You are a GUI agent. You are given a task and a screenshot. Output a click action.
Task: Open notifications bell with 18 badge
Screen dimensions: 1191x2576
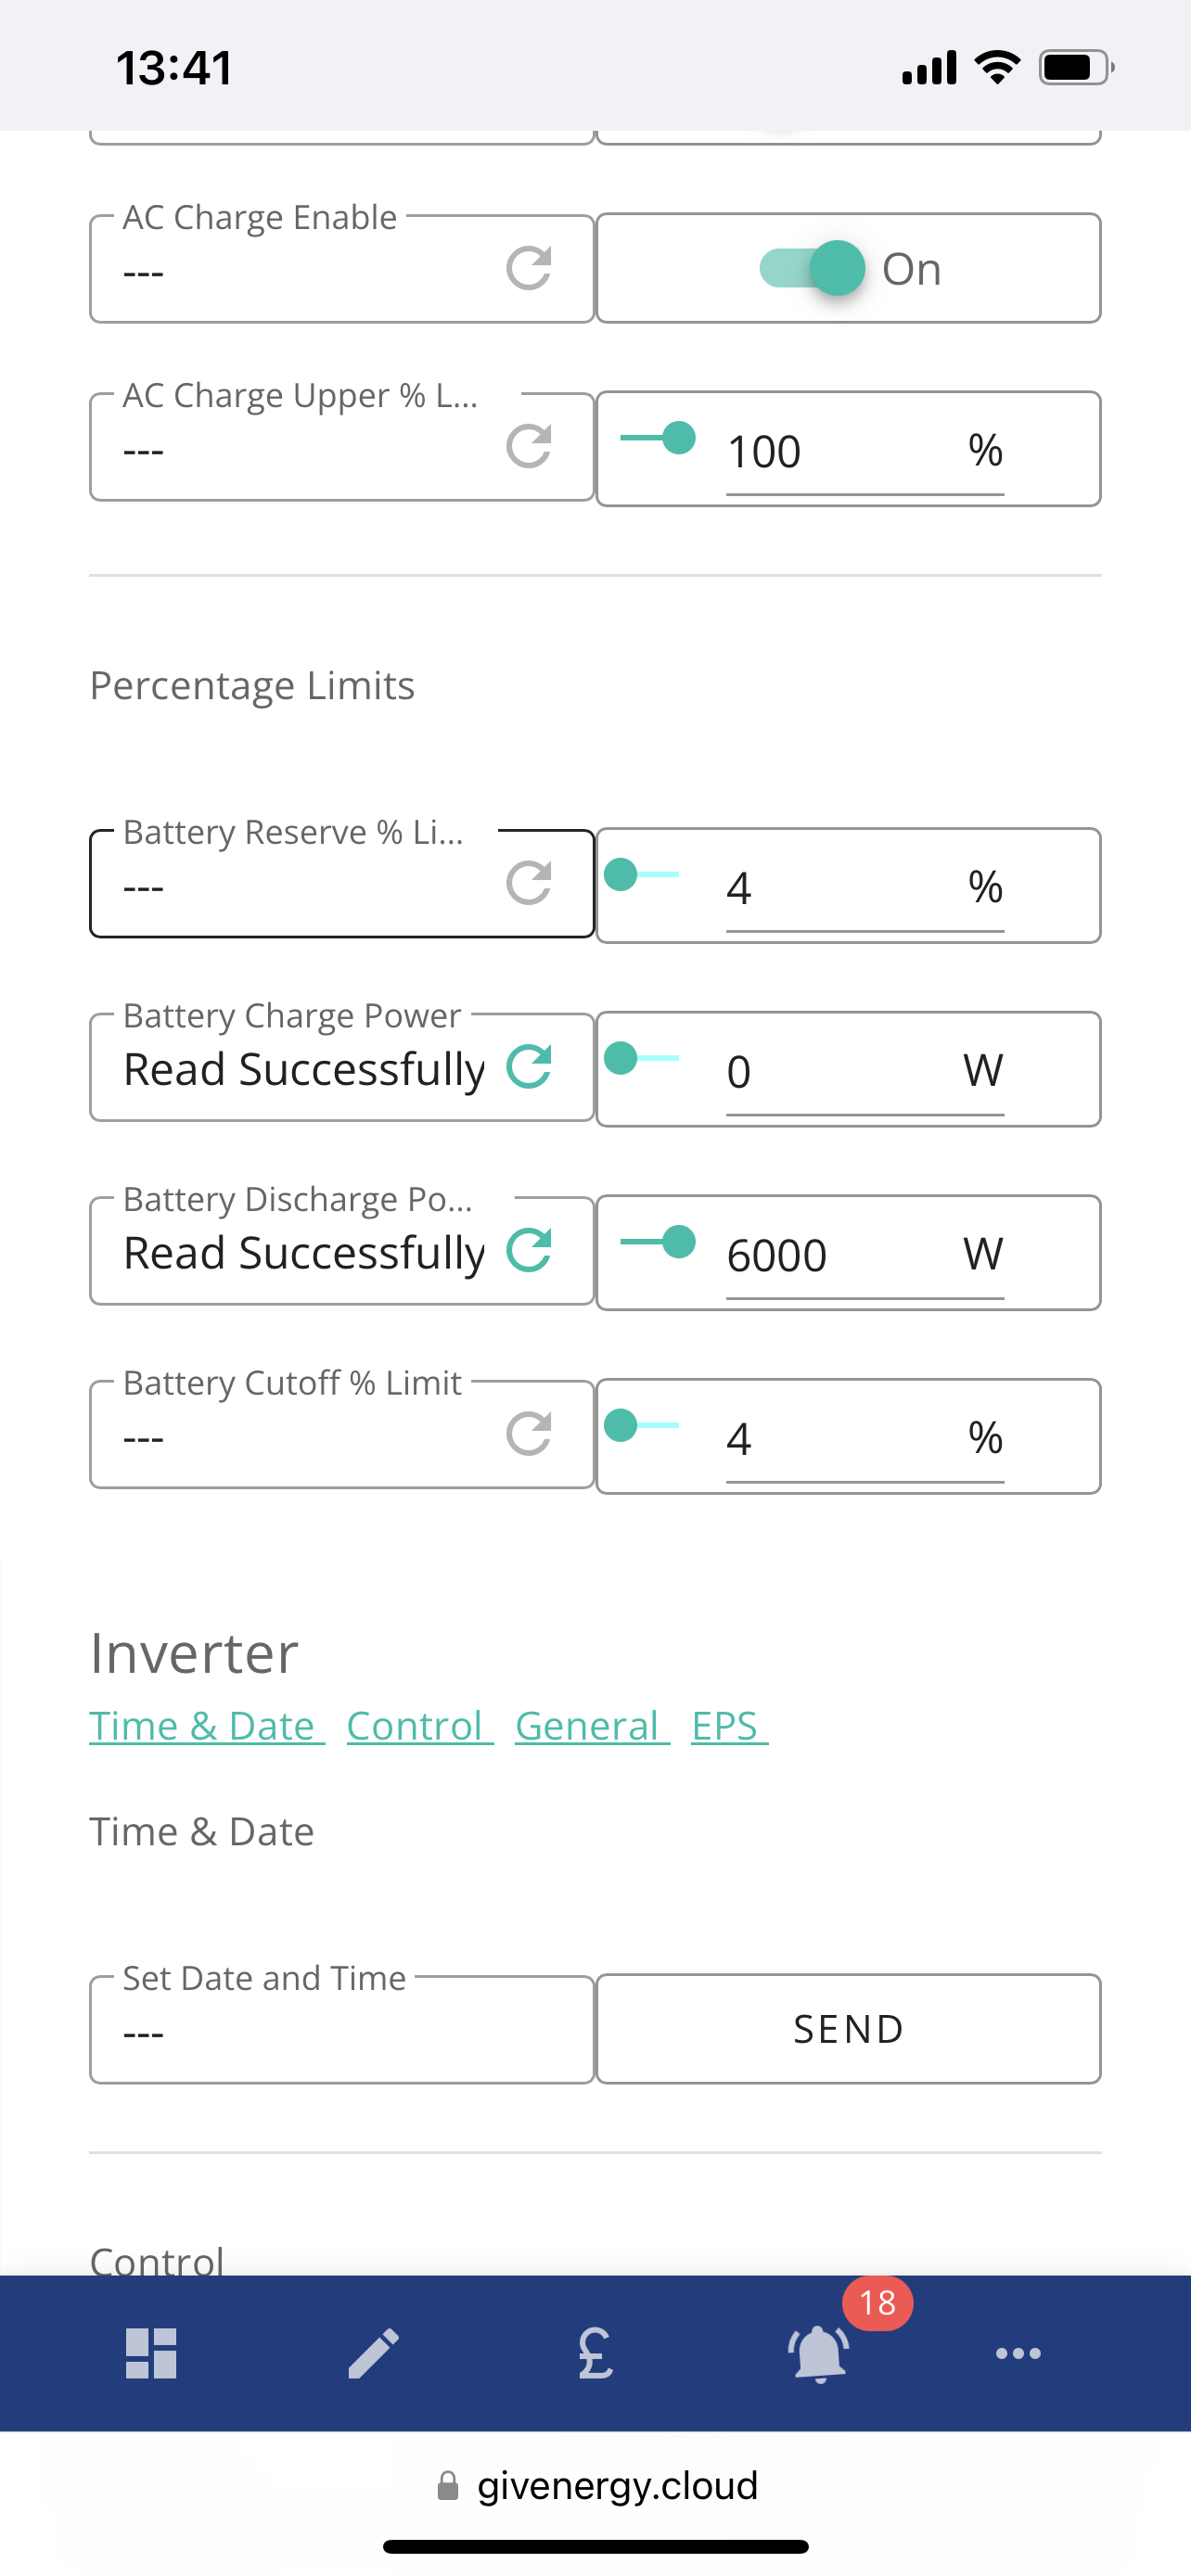point(819,2353)
